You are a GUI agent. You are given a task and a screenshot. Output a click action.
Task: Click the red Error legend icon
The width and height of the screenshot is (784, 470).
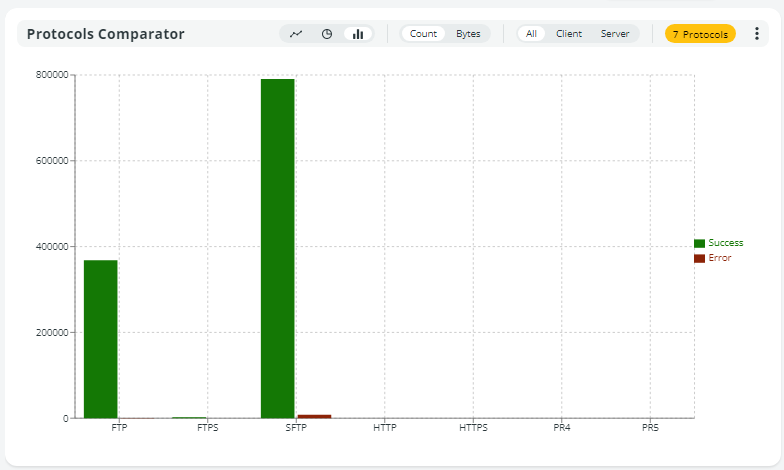tap(699, 258)
